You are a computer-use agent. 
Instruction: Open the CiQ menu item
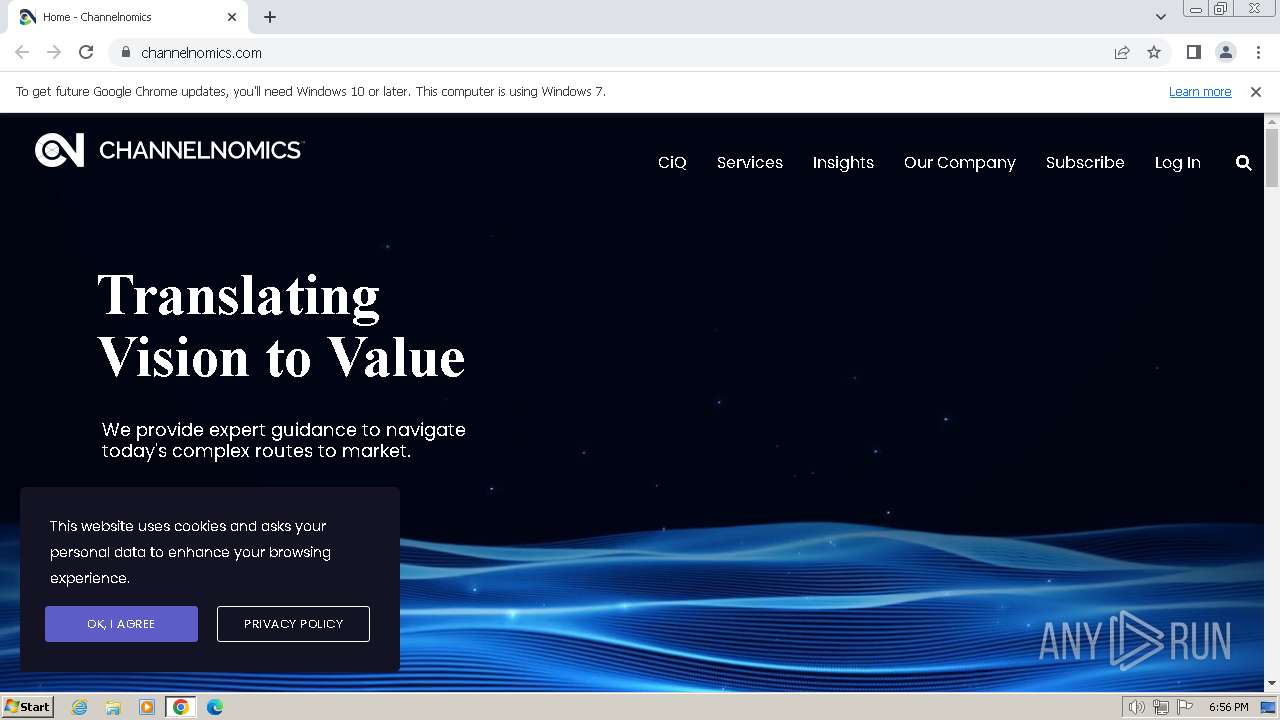[672, 162]
